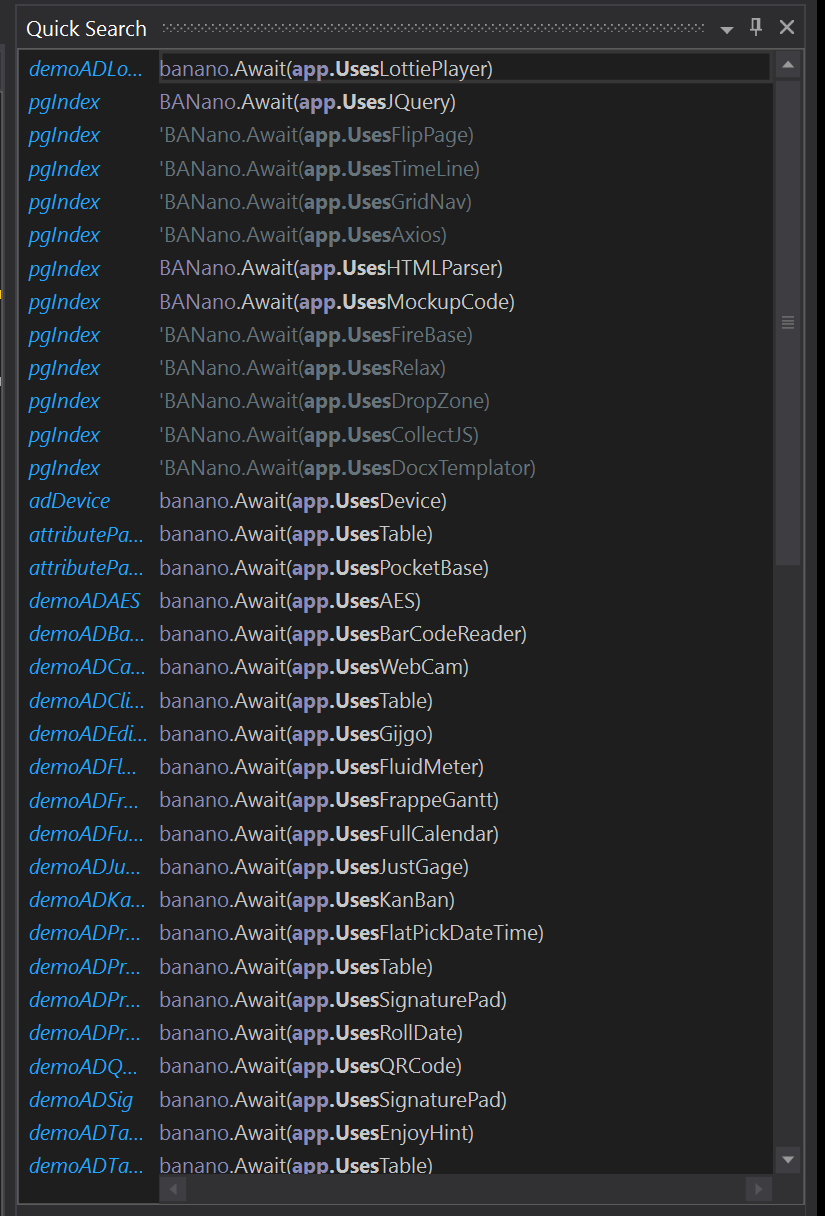Select the UsesFlipPage result
This screenshot has height=1216, width=825.
(317, 135)
